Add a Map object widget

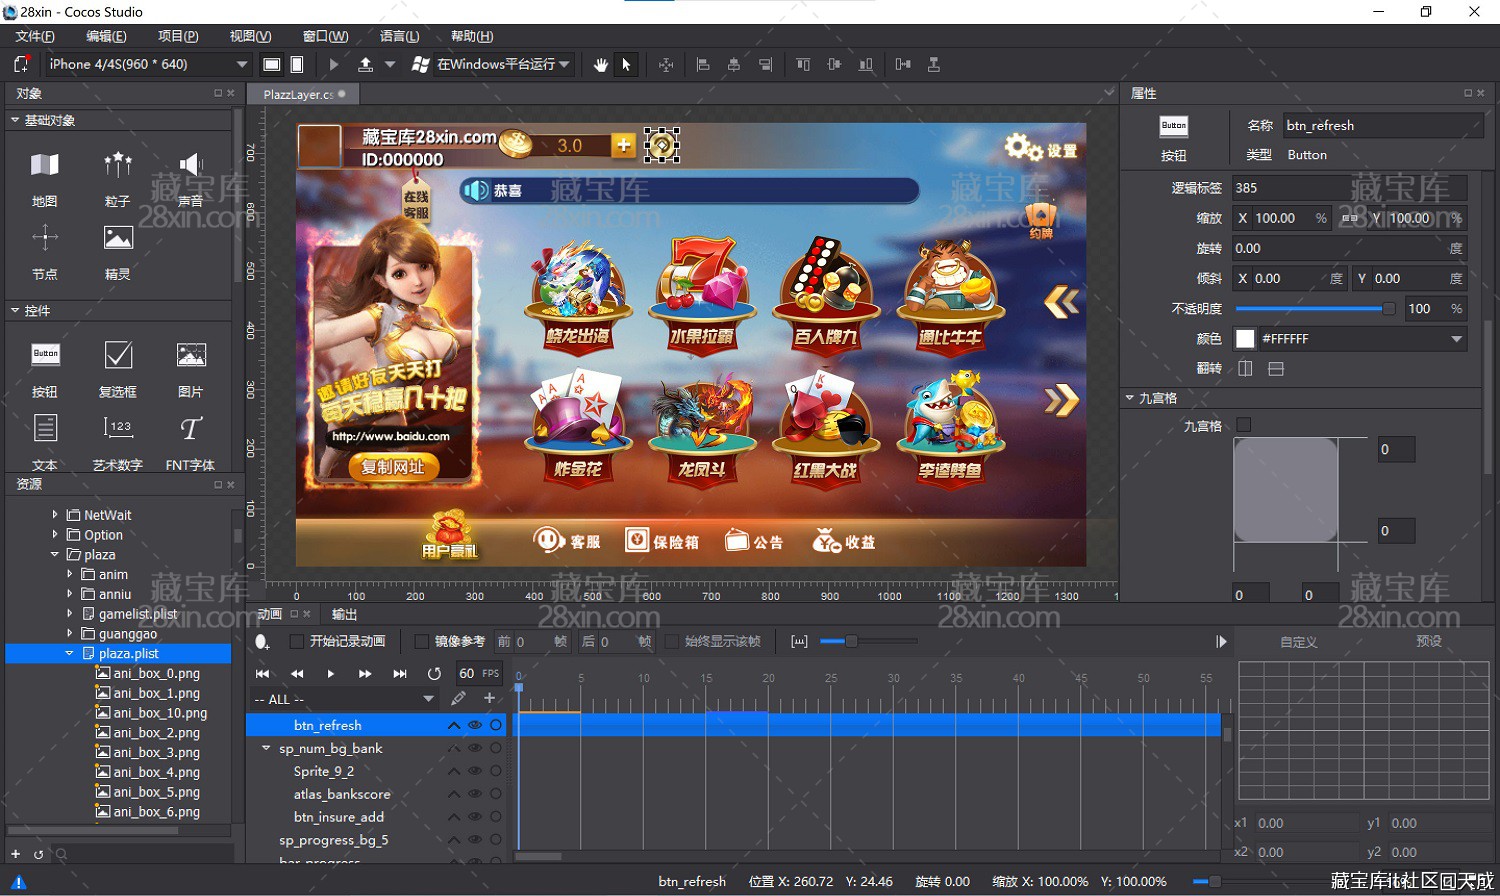tap(45, 178)
